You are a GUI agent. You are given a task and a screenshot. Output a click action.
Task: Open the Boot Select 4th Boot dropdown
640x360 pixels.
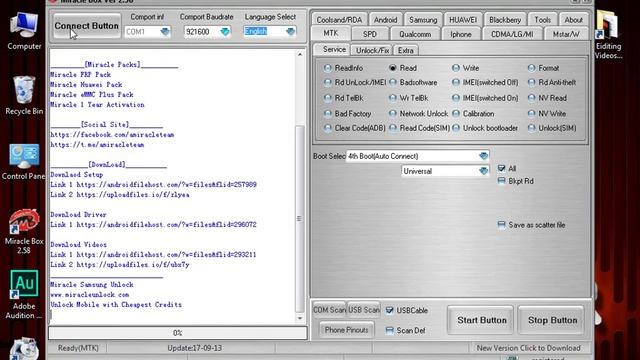(x=483, y=156)
